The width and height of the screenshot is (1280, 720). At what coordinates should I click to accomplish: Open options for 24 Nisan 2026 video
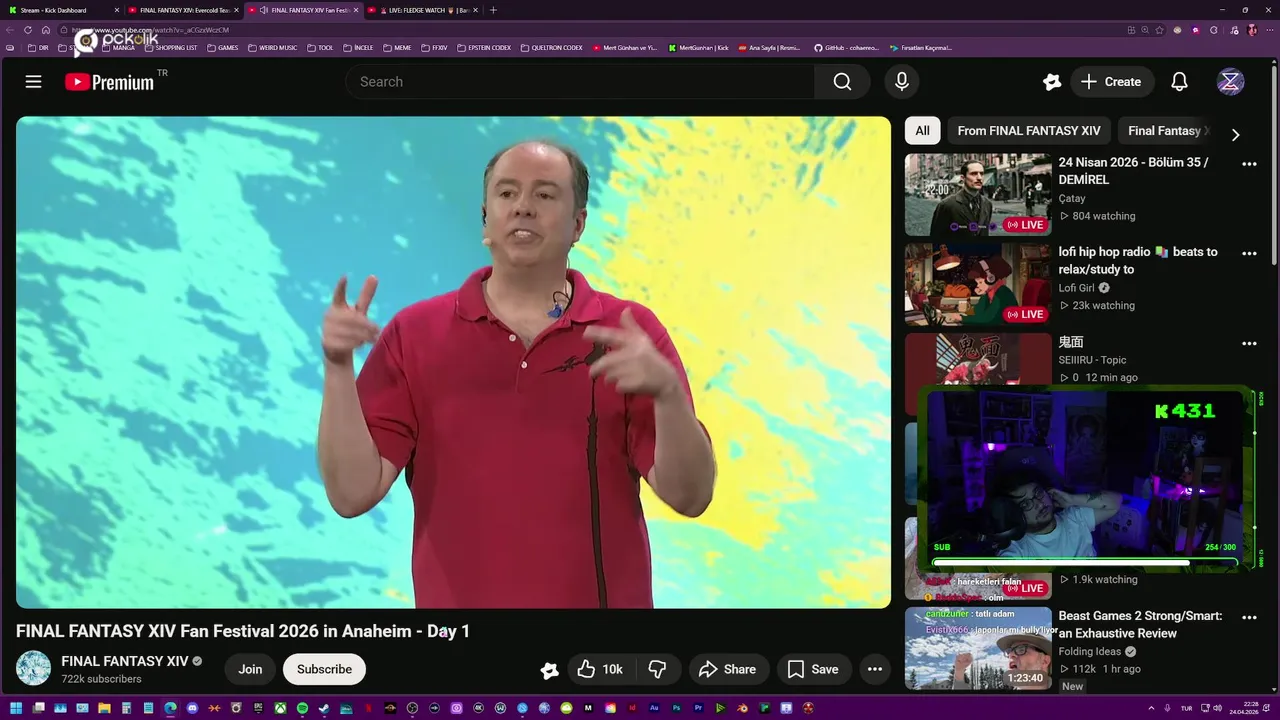[x=1249, y=163]
